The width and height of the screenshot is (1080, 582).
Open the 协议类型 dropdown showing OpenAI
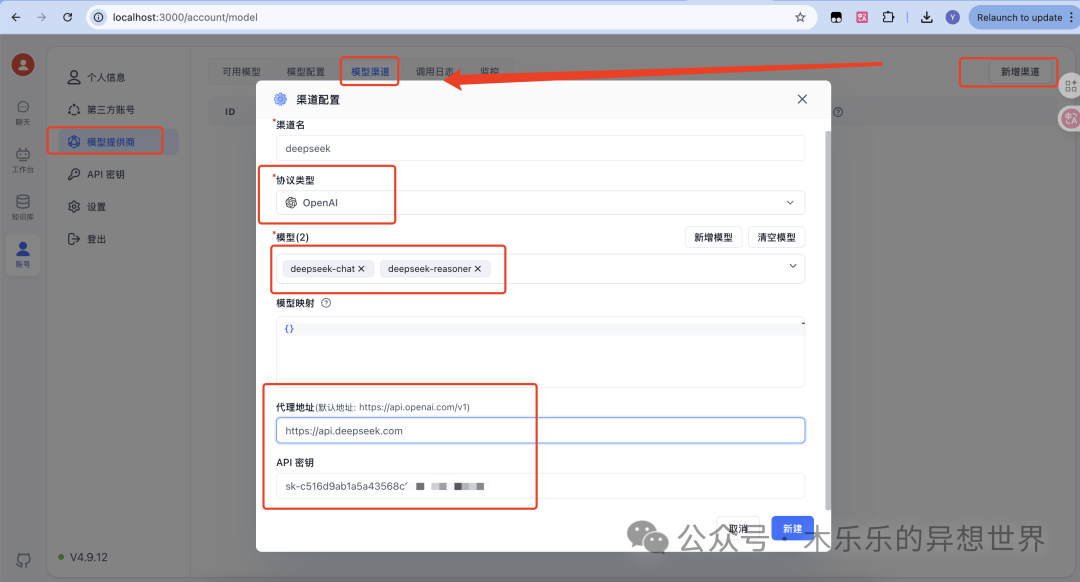coord(540,202)
